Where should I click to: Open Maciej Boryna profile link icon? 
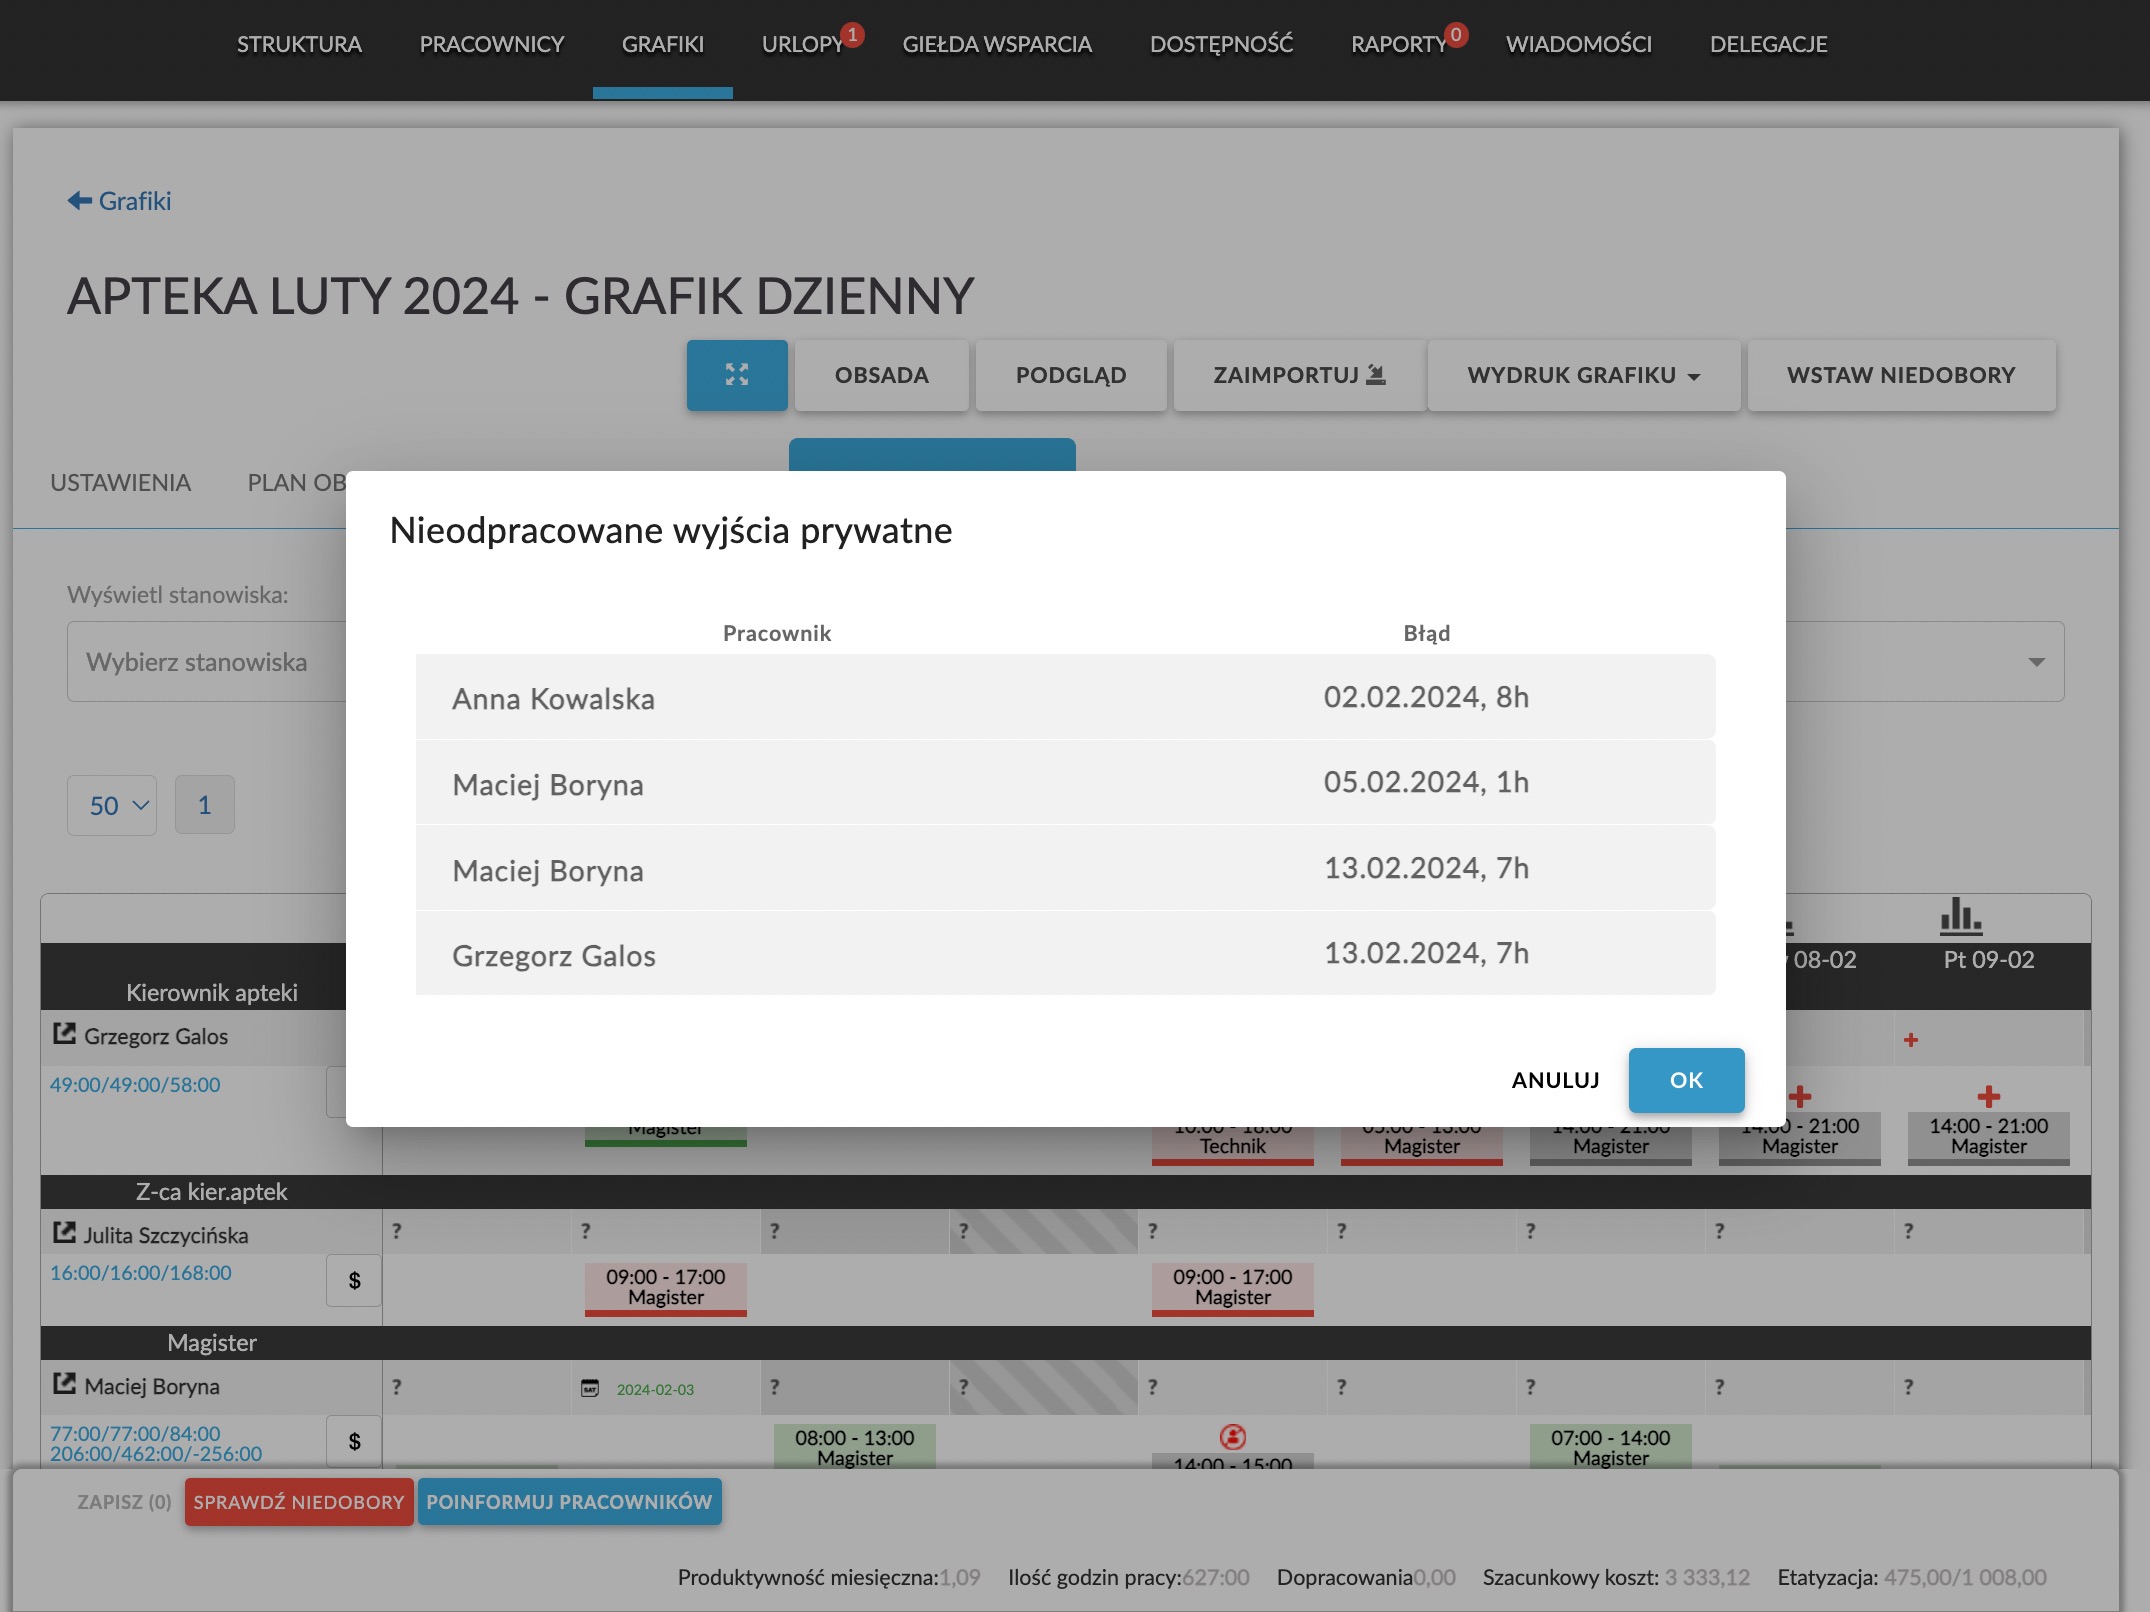click(64, 1384)
